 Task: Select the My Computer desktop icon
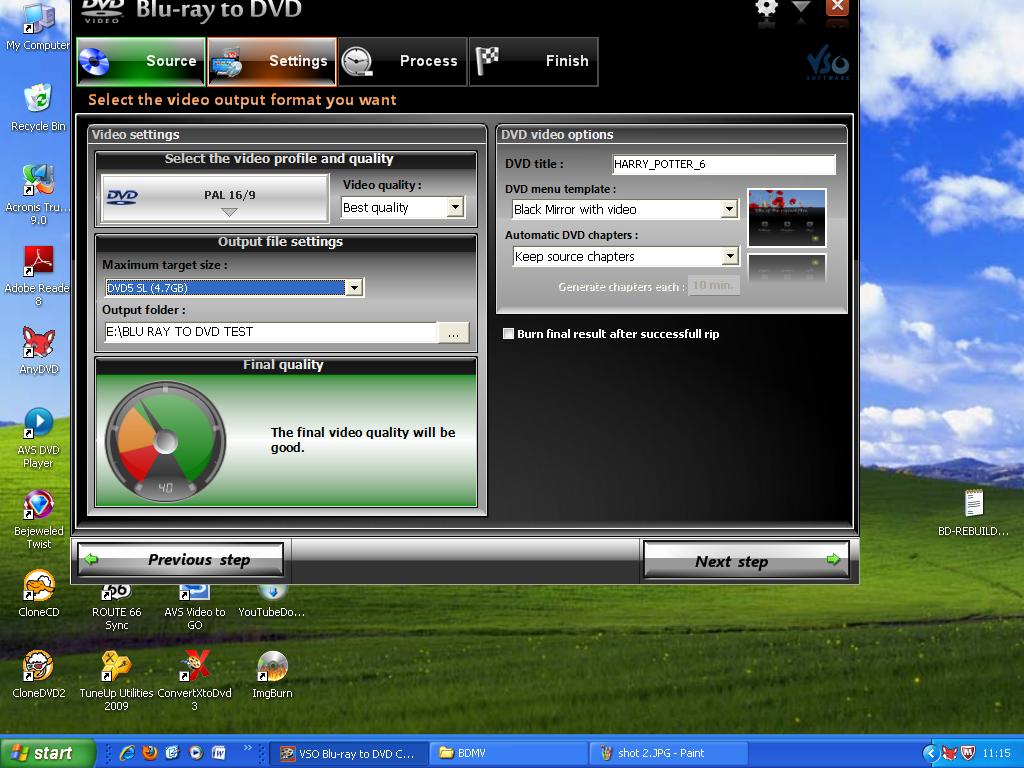coord(38,28)
